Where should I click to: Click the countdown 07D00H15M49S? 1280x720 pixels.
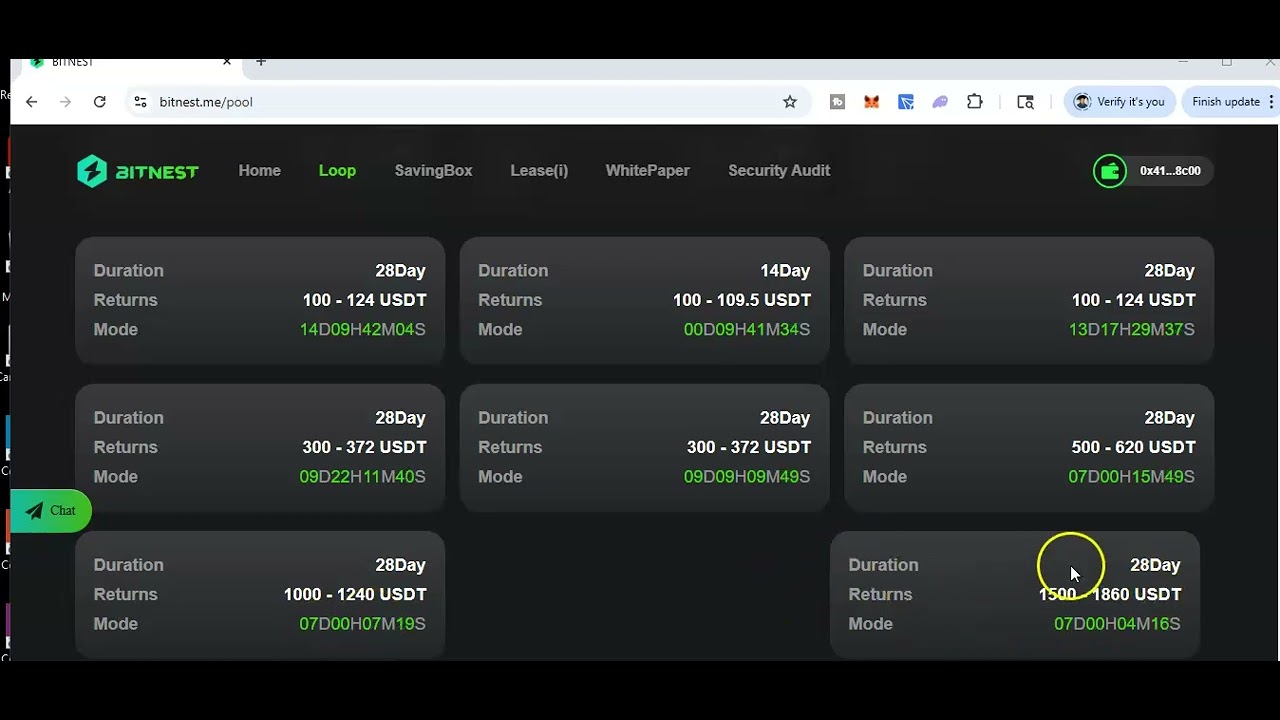(1132, 477)
